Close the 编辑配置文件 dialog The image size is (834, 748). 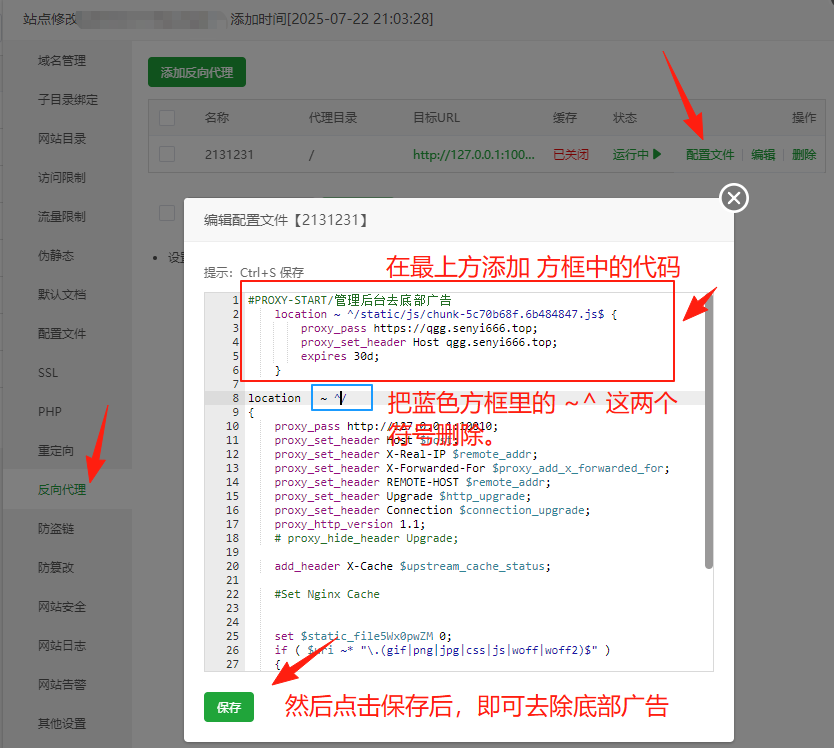click(733, 198)
